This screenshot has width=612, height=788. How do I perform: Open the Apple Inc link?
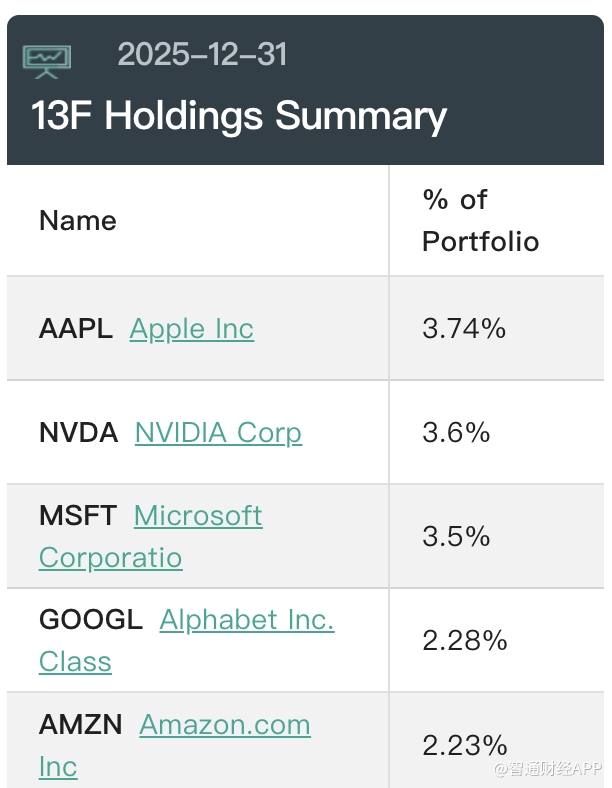(x=192, y=329)
